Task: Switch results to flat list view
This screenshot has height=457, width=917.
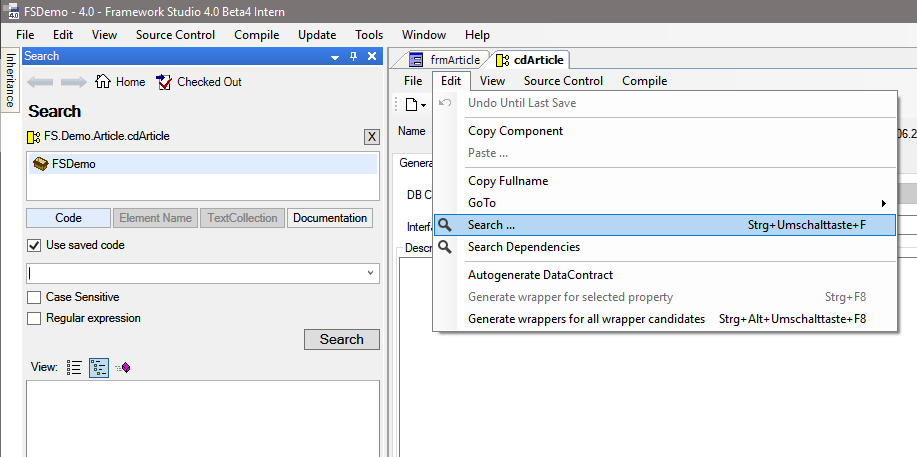Action: coord(74,367)
